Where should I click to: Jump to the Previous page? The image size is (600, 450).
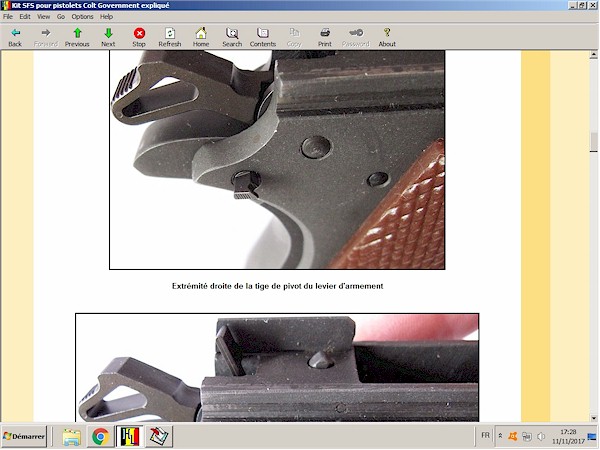pyautogui.click(x=77, y=38)
